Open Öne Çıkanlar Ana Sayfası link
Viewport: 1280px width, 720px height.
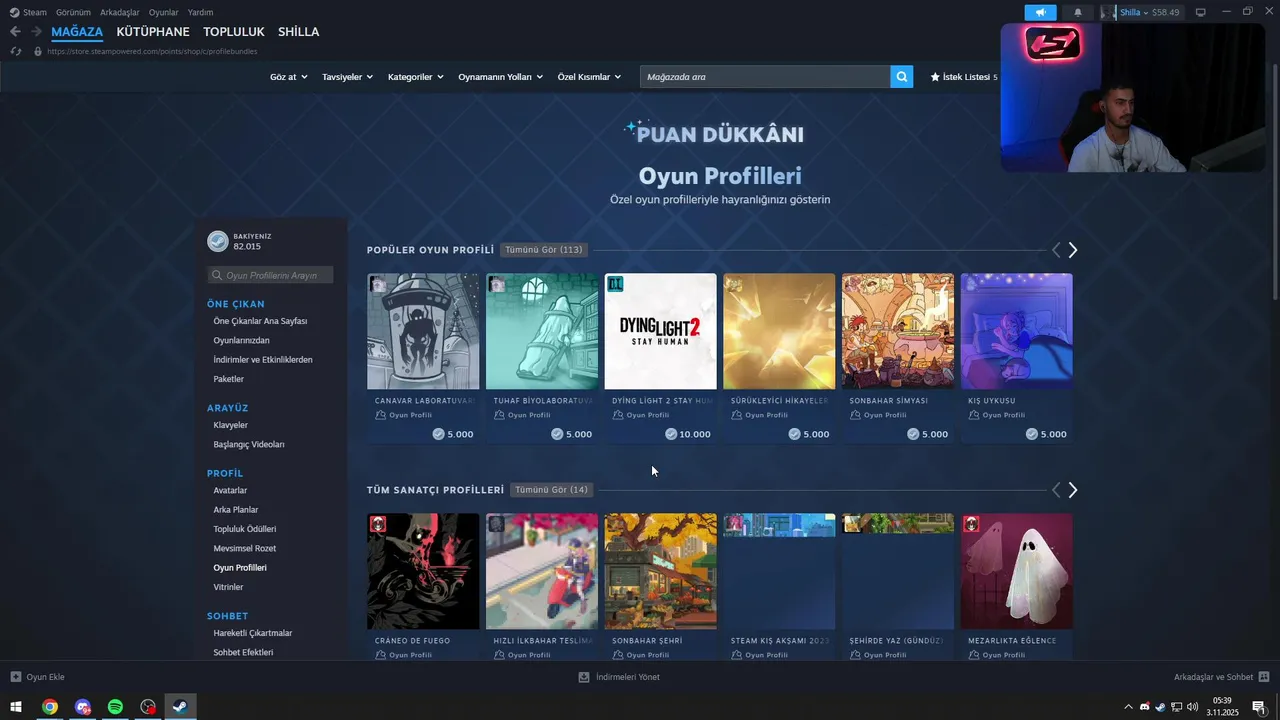[260, 321]
